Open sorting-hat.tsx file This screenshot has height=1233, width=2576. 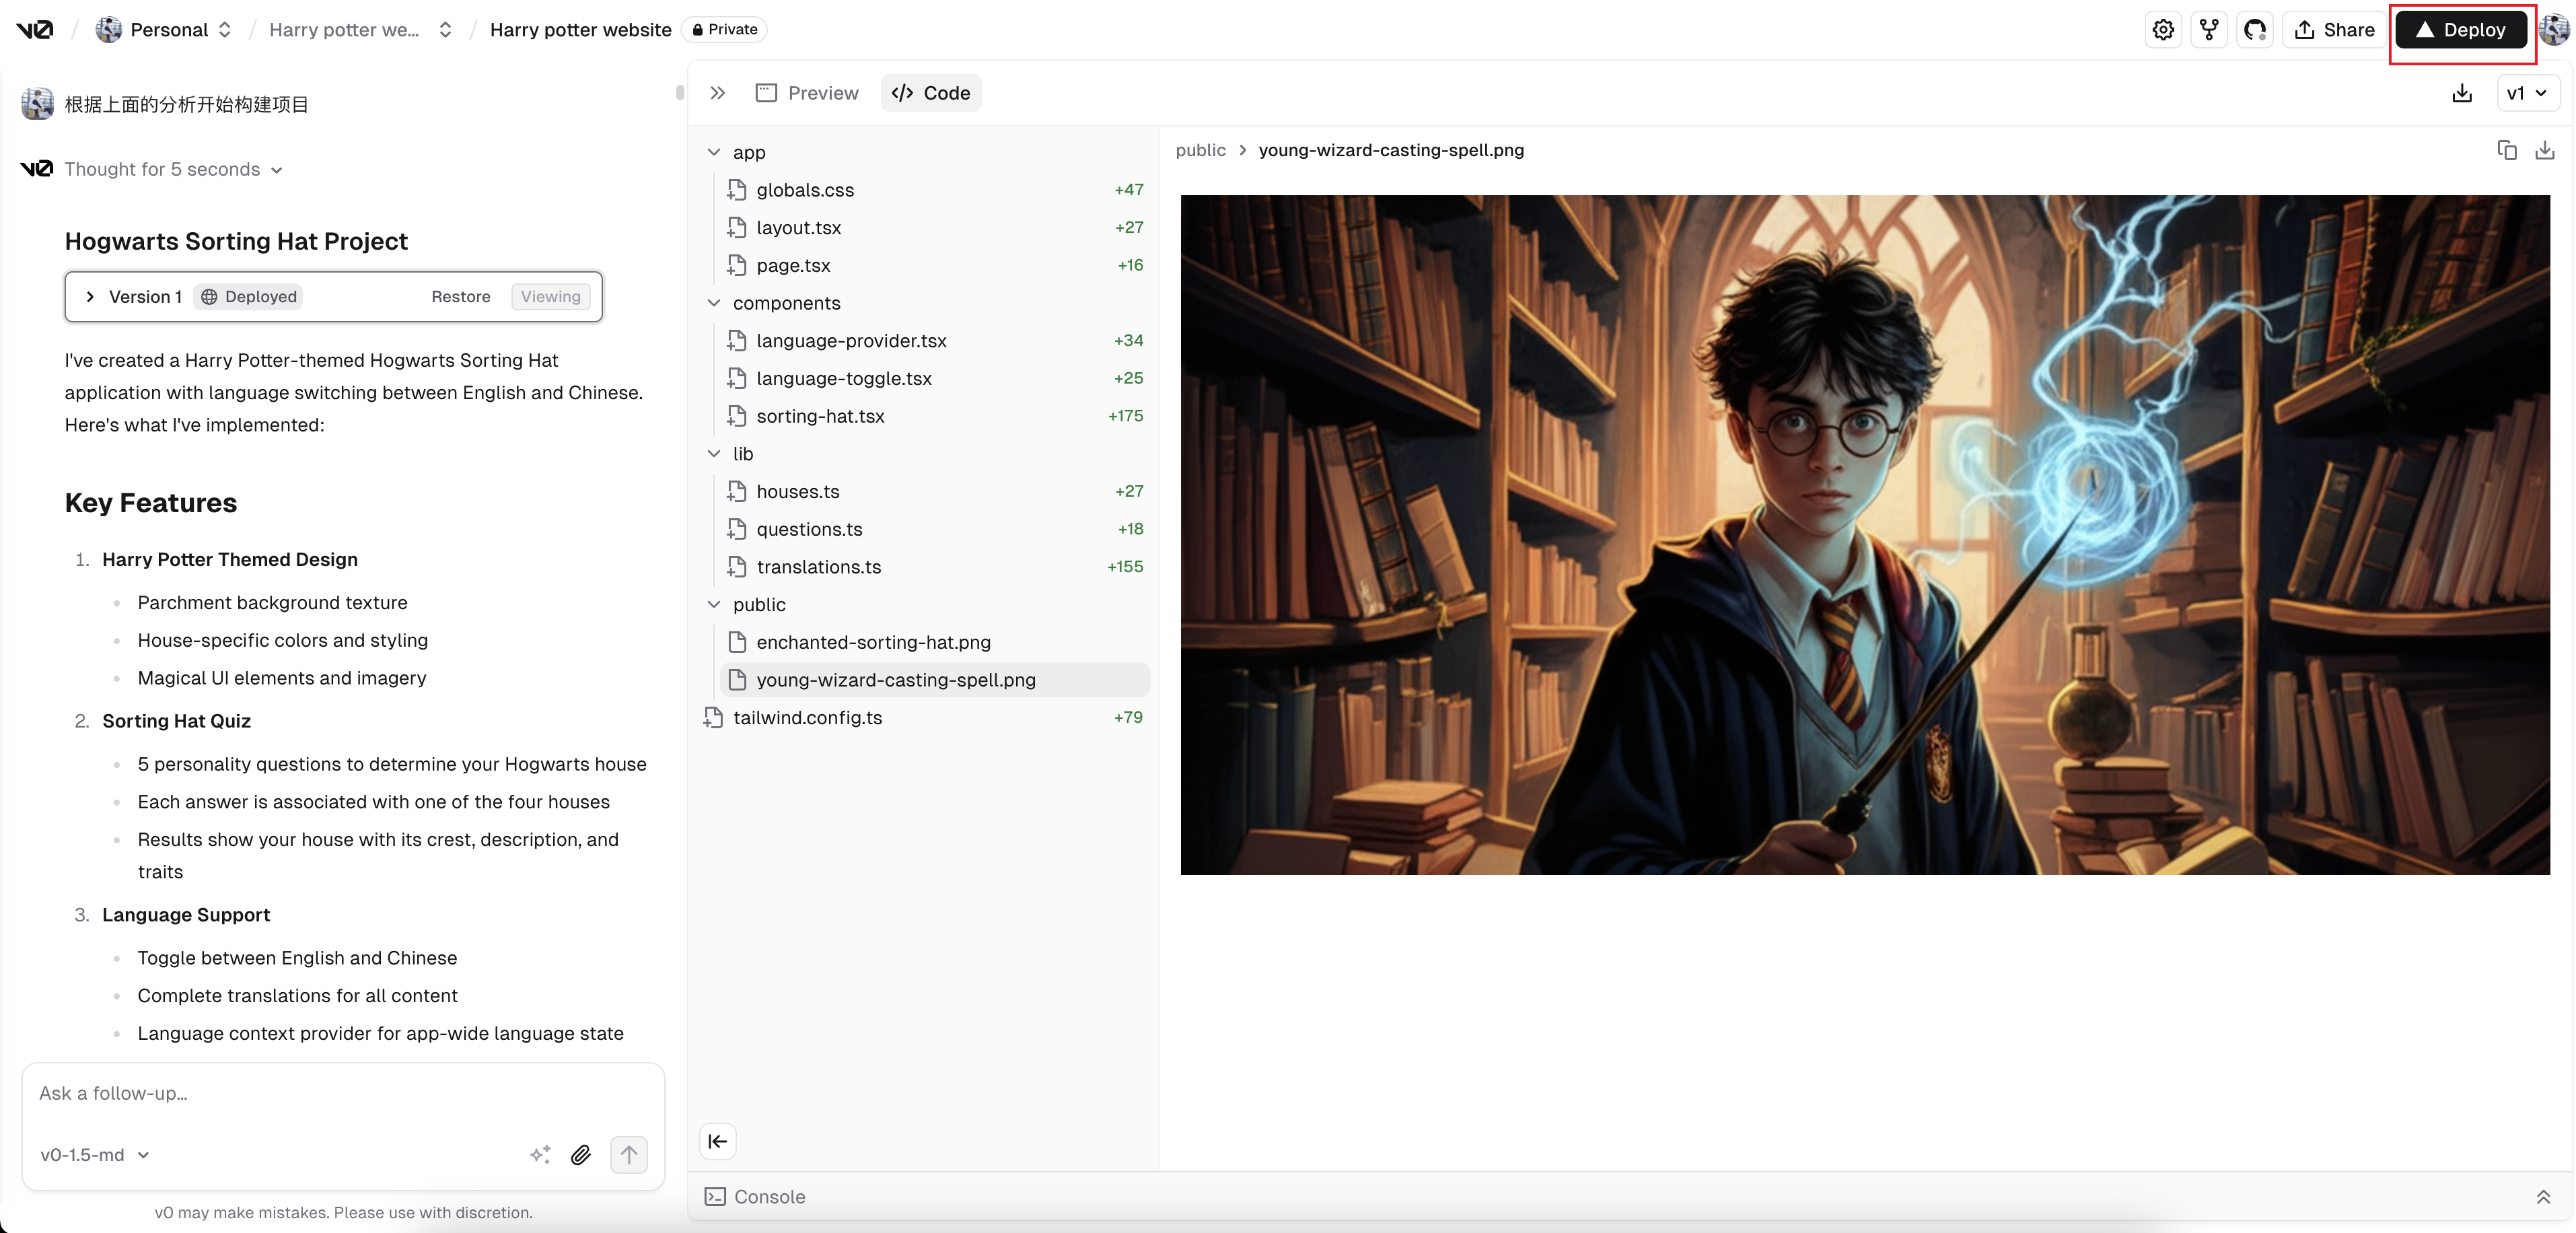pyautogui.click(x=935, y=416)
